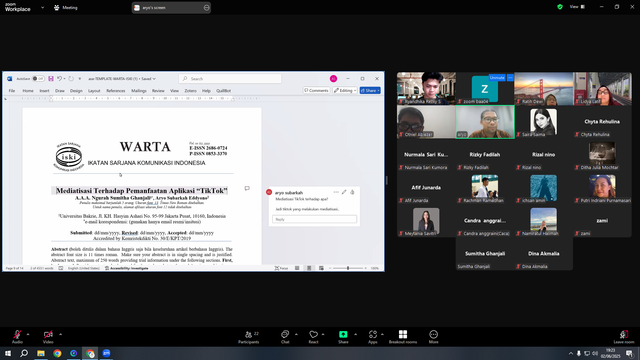The height and width of the screenshot is (360, 640).
Task: Expand video options arrow
Action: [x=60, y=334]
